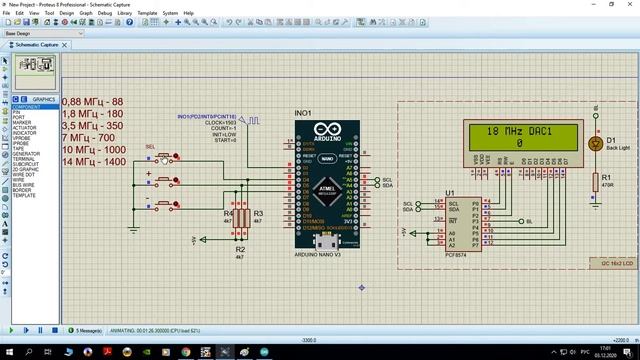640x360 pixels.
Task: Zoom in with first magnifier icon
Action: (x=187, y=22)
